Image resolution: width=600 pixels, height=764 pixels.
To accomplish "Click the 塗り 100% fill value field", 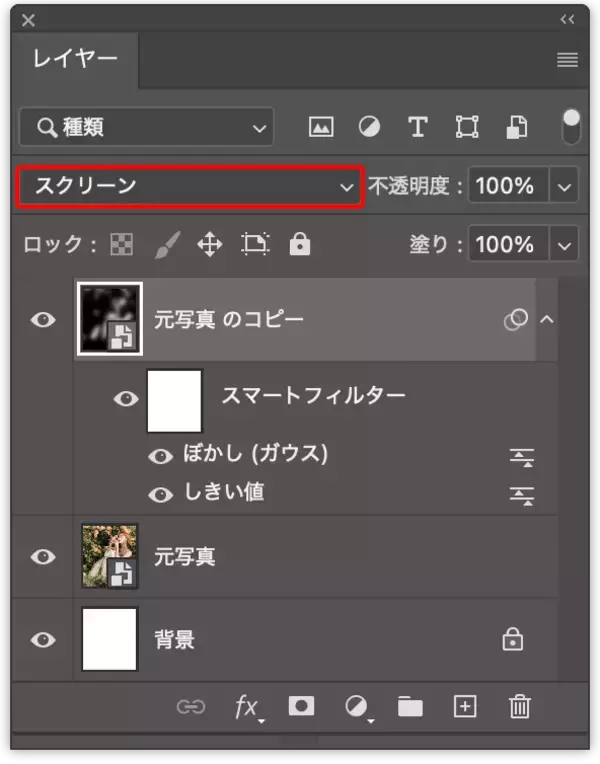I will 508,244.
